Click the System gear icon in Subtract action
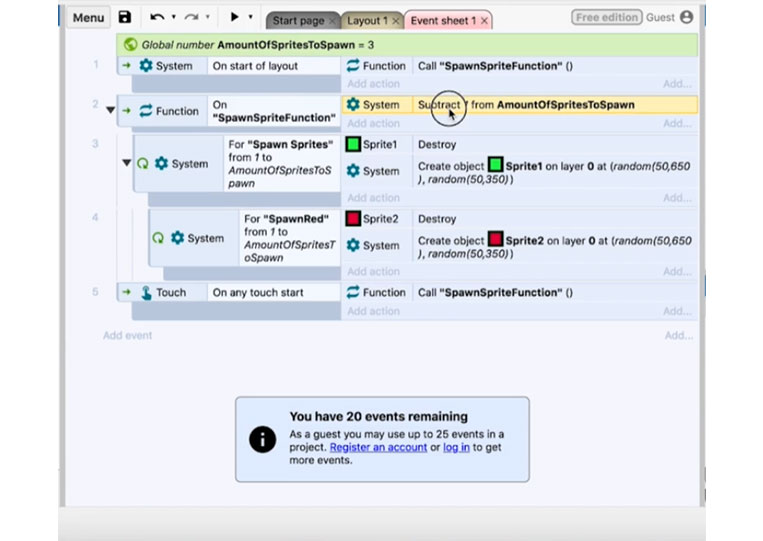Image resolution: width=763 pixels, height=541 pixels. [353, 105]
